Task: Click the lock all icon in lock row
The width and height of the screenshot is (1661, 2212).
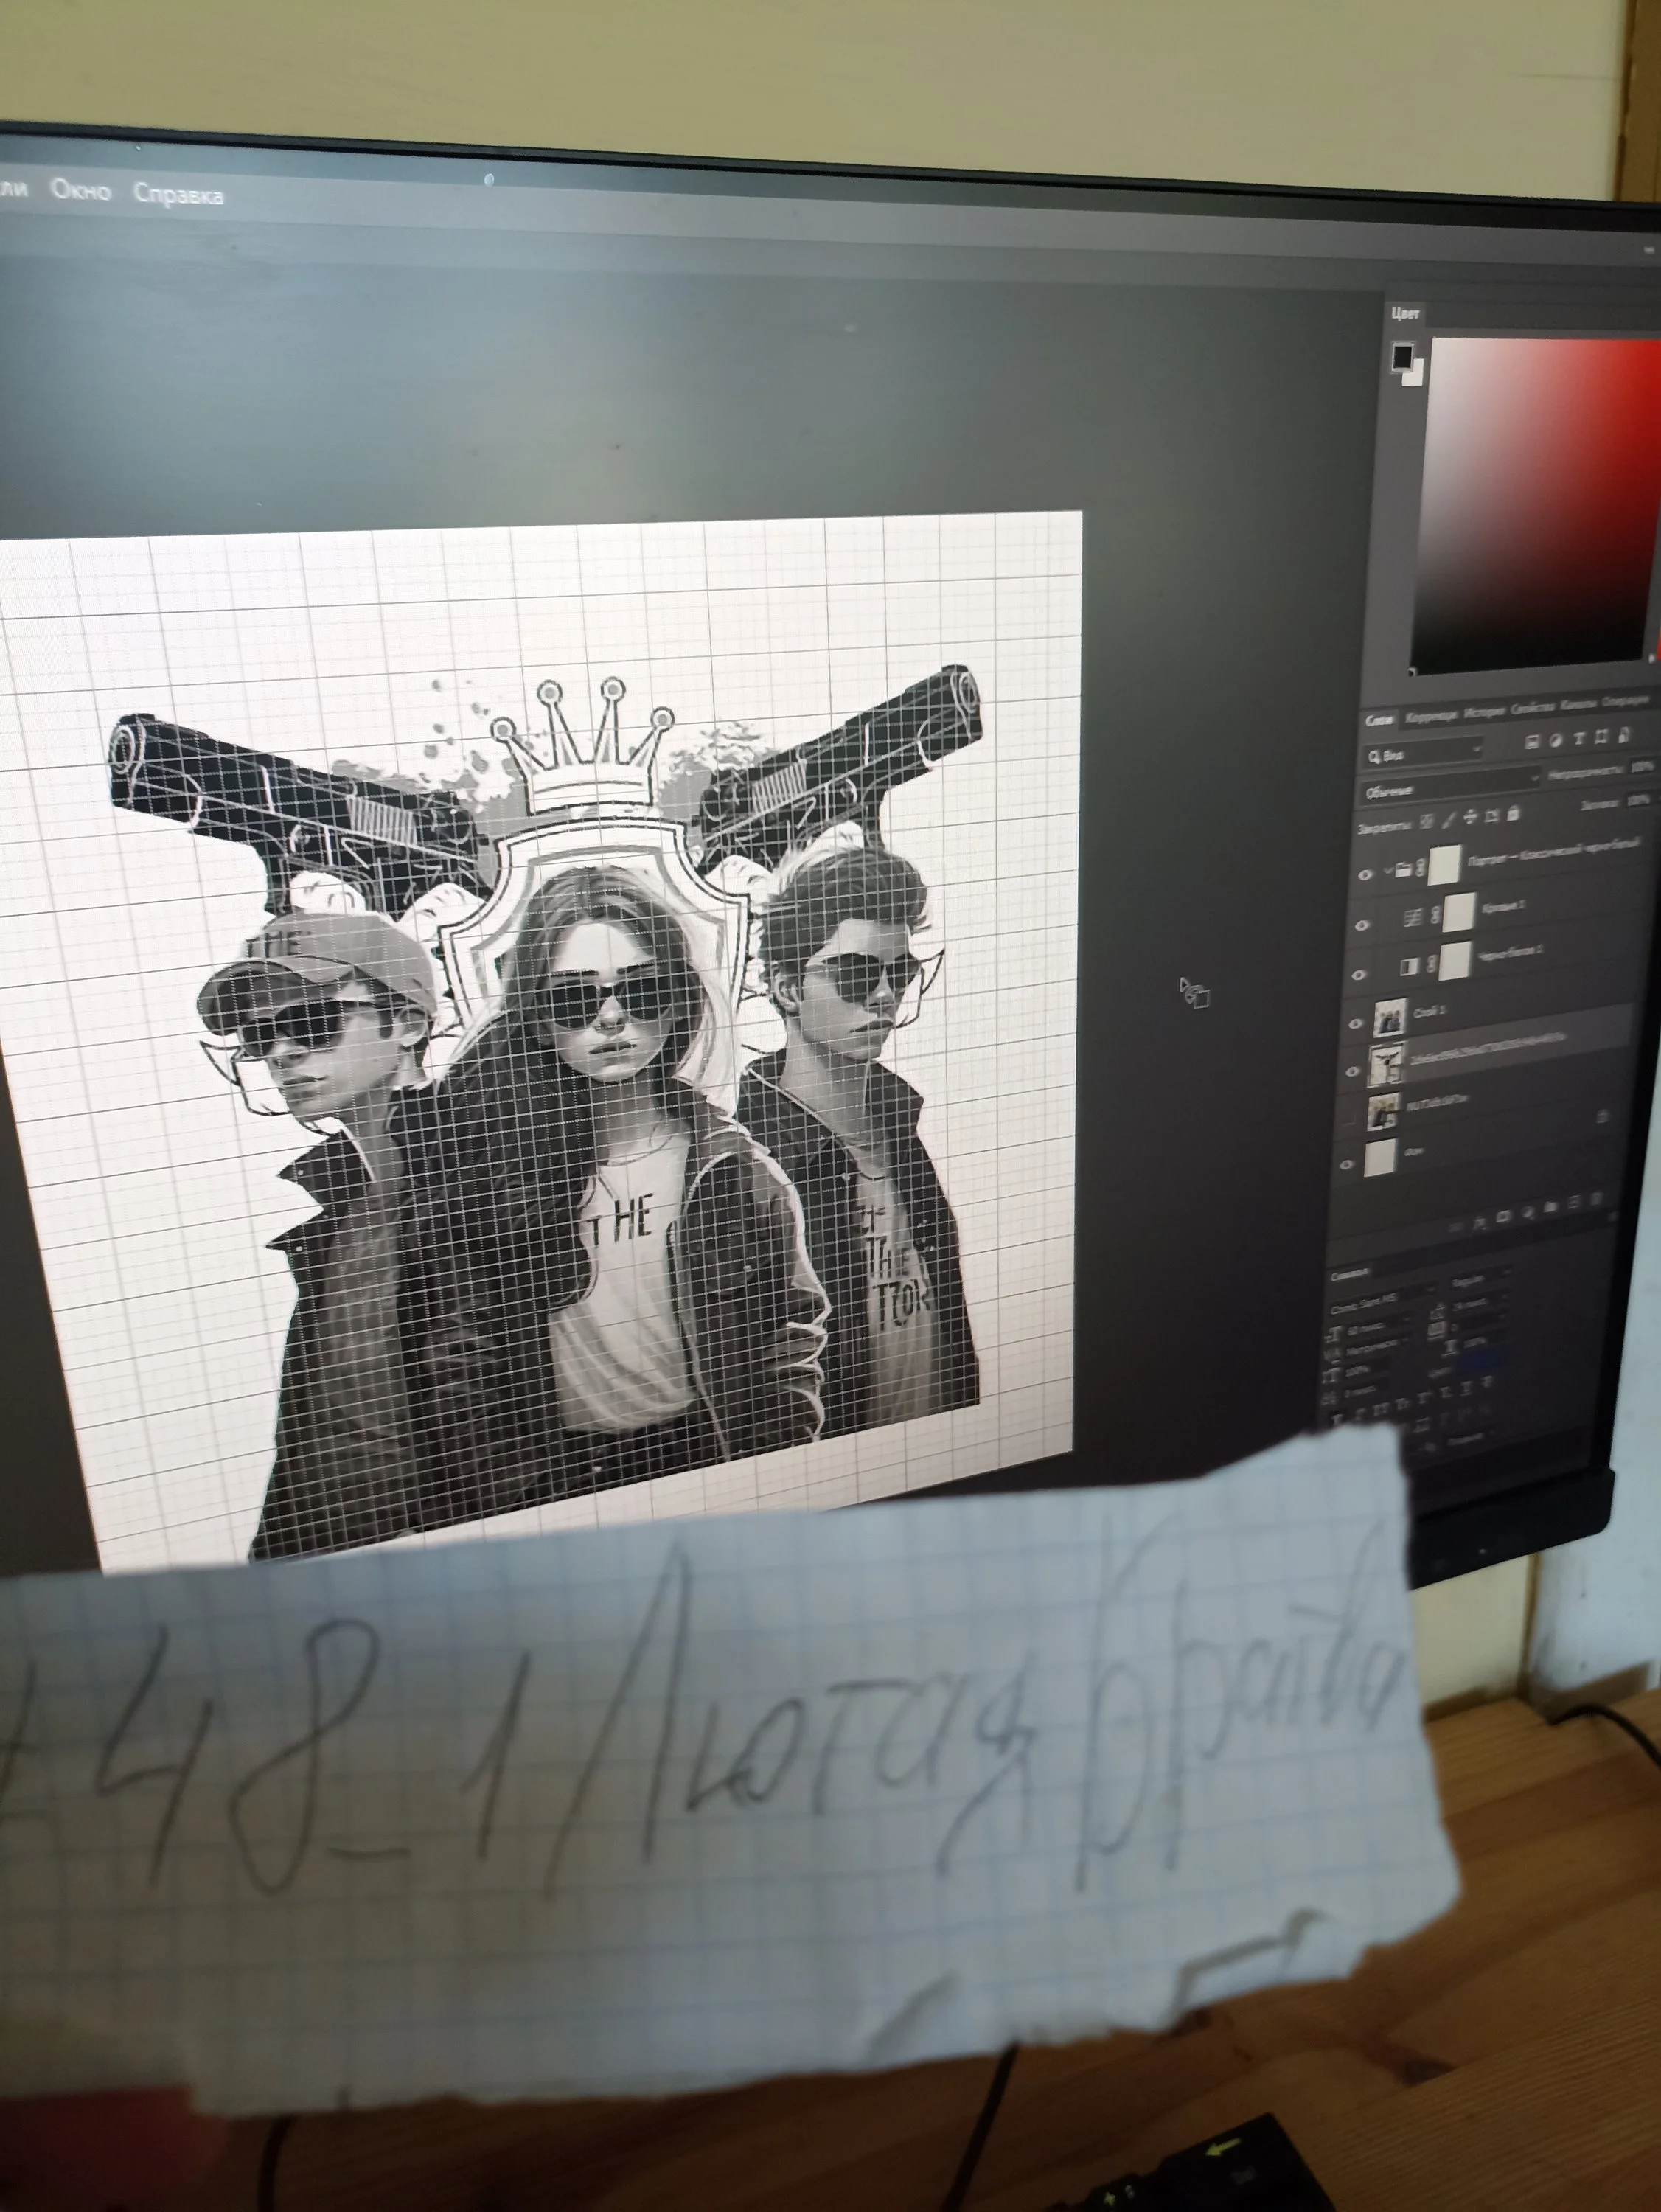Action: click(x=1513, y=813)
